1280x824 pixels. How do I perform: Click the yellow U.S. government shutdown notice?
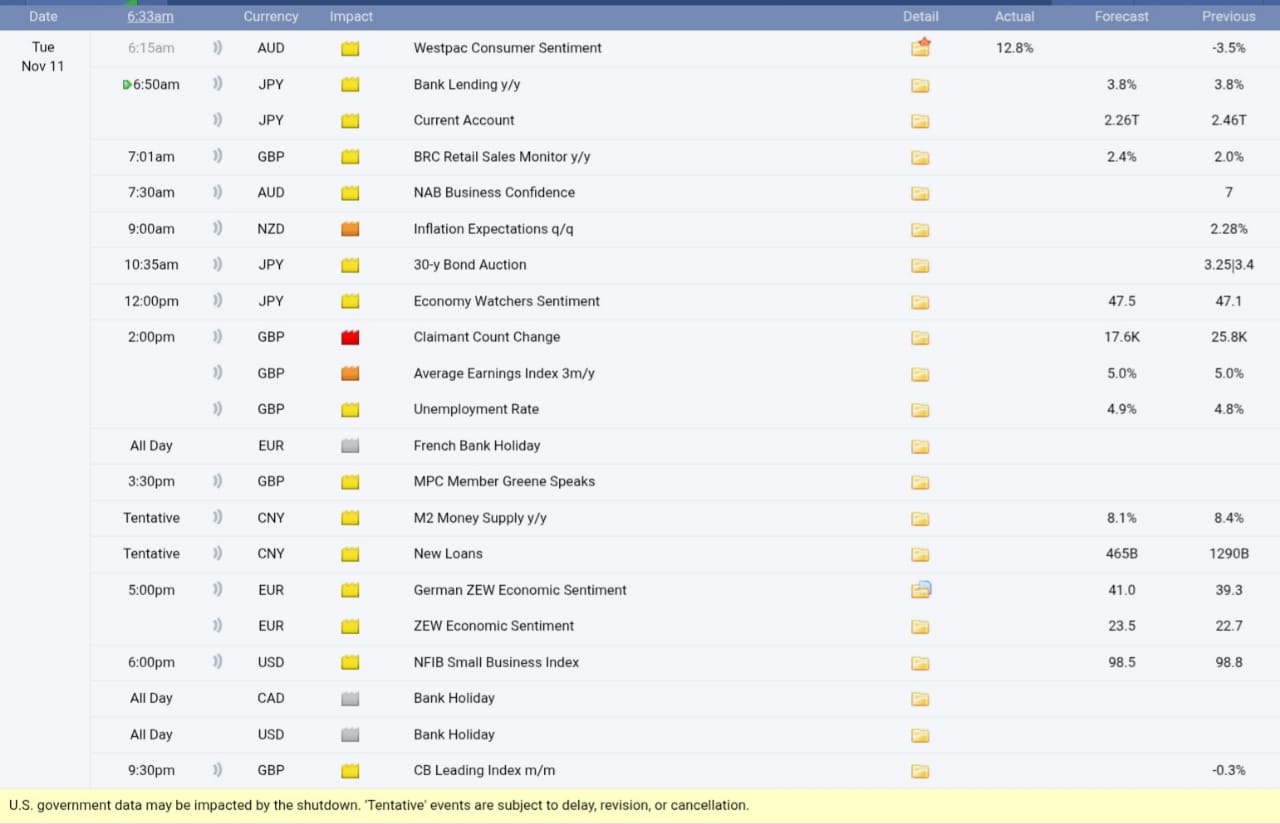click(x=379, y=805)
